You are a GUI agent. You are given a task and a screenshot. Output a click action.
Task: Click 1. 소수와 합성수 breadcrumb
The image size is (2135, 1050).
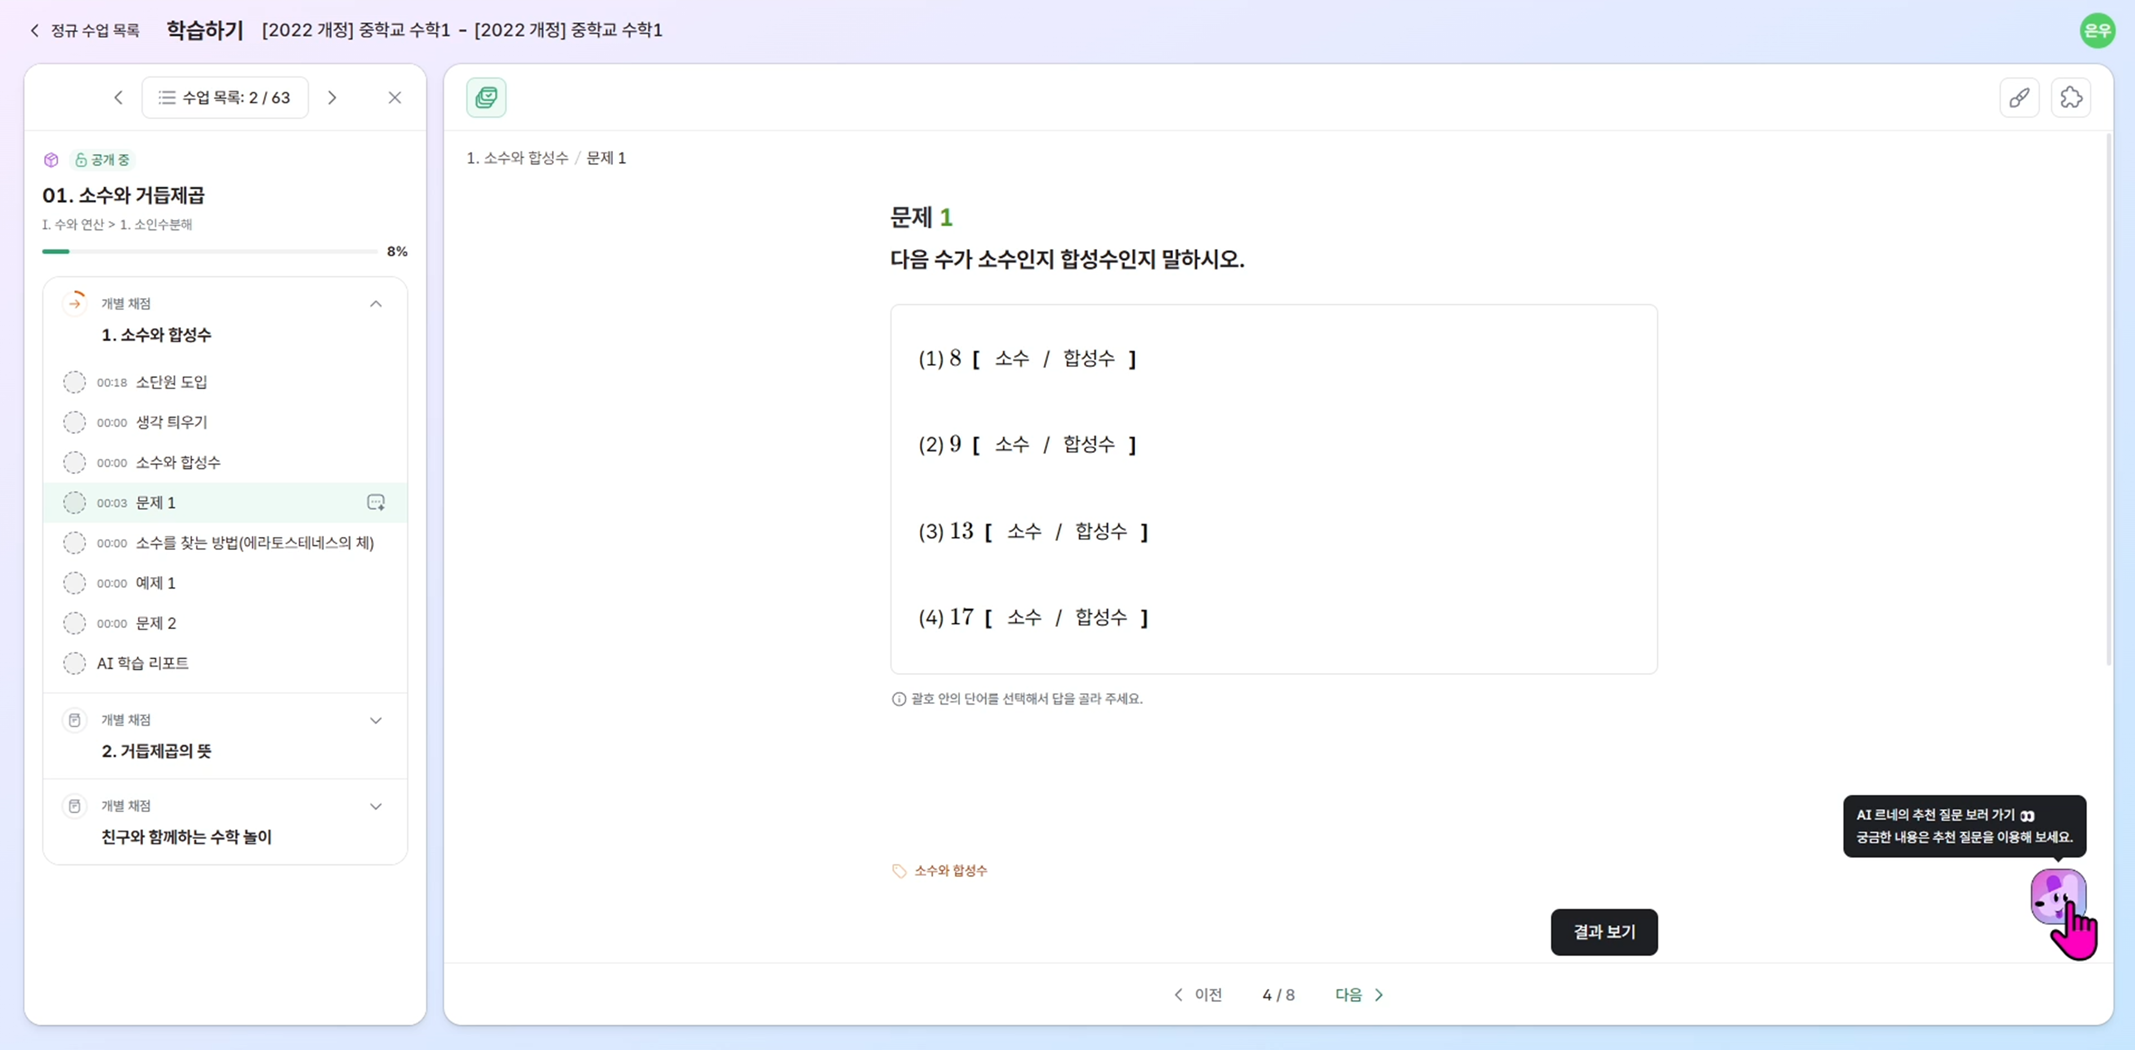tap(517, 158)
